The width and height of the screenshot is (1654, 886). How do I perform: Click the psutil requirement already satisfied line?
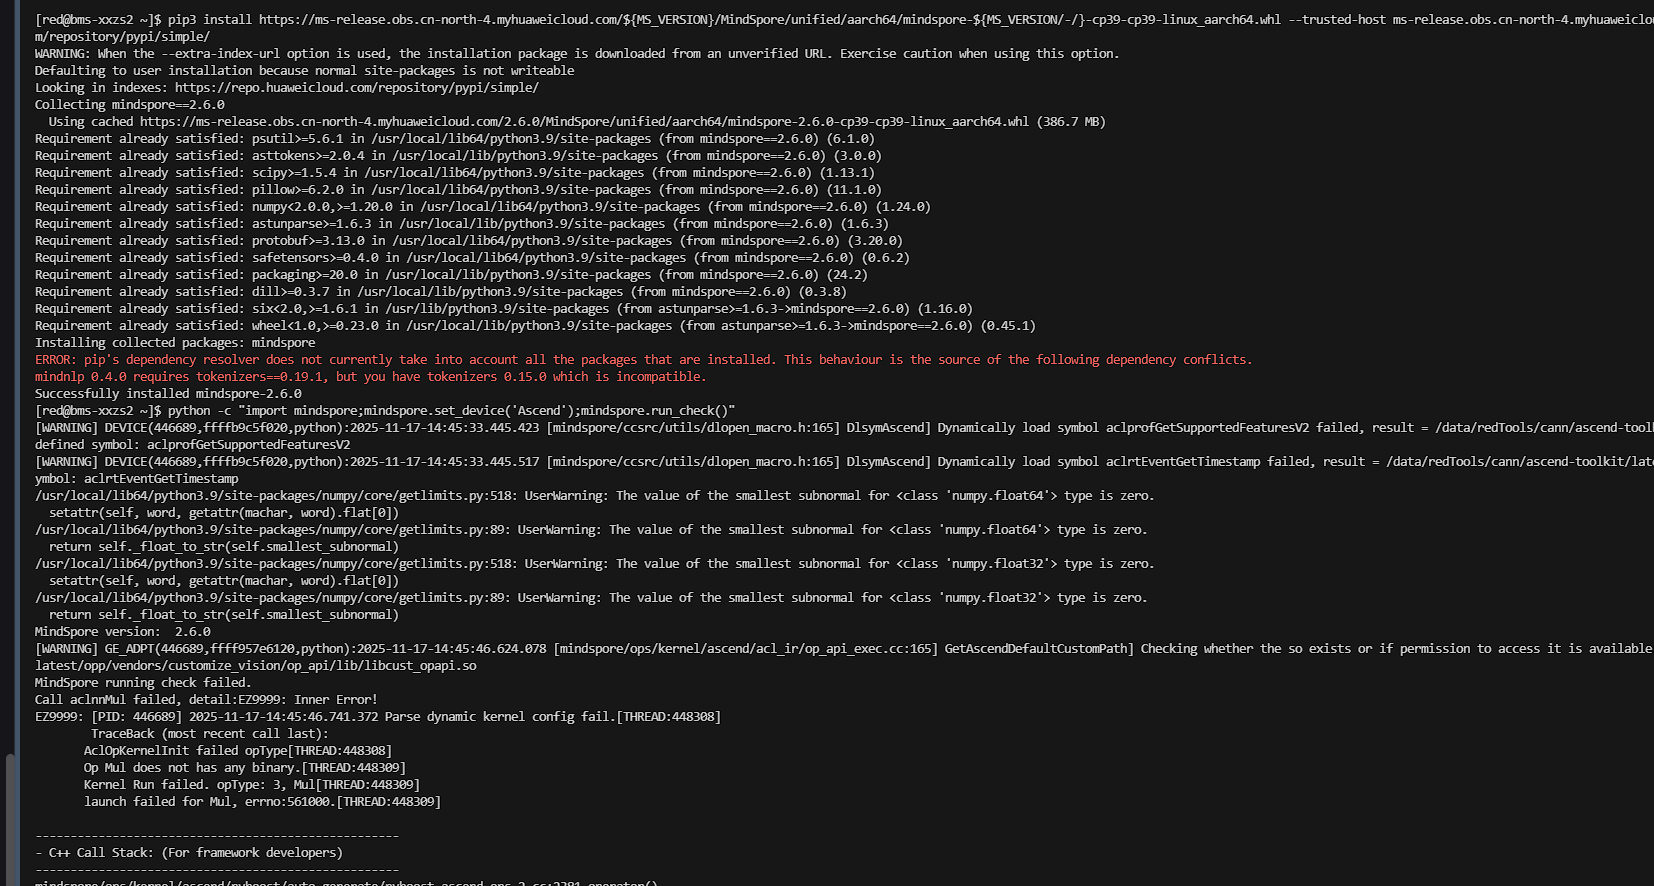(x=454, y=139)
